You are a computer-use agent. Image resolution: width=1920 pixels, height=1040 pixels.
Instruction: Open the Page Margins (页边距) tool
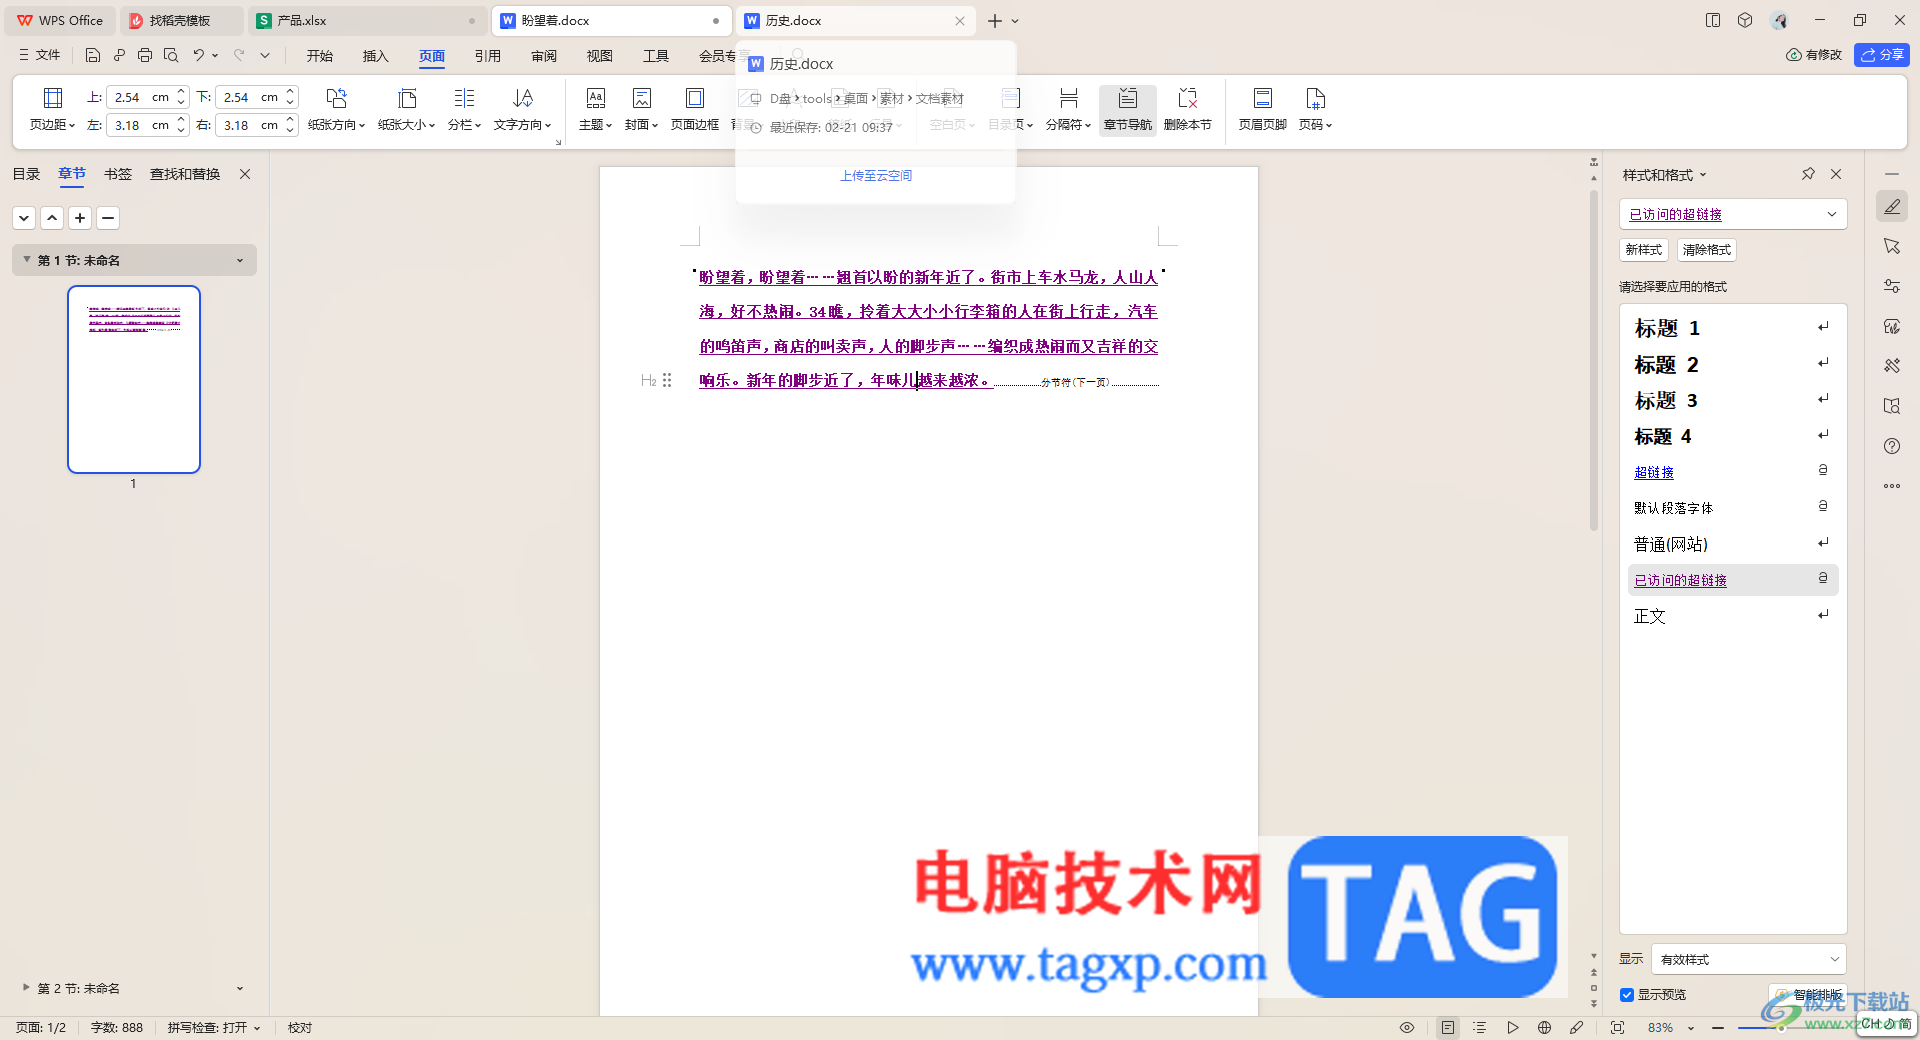pyautogui.click(x=52, y=109)
